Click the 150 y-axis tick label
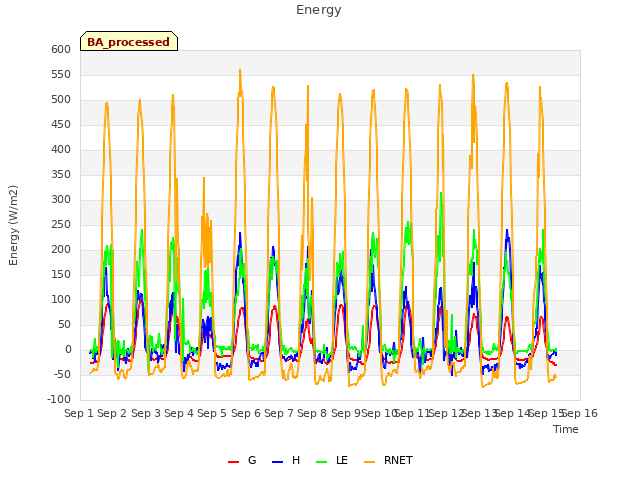This screenshot has height=480, width=640. [x=61, y=275]
